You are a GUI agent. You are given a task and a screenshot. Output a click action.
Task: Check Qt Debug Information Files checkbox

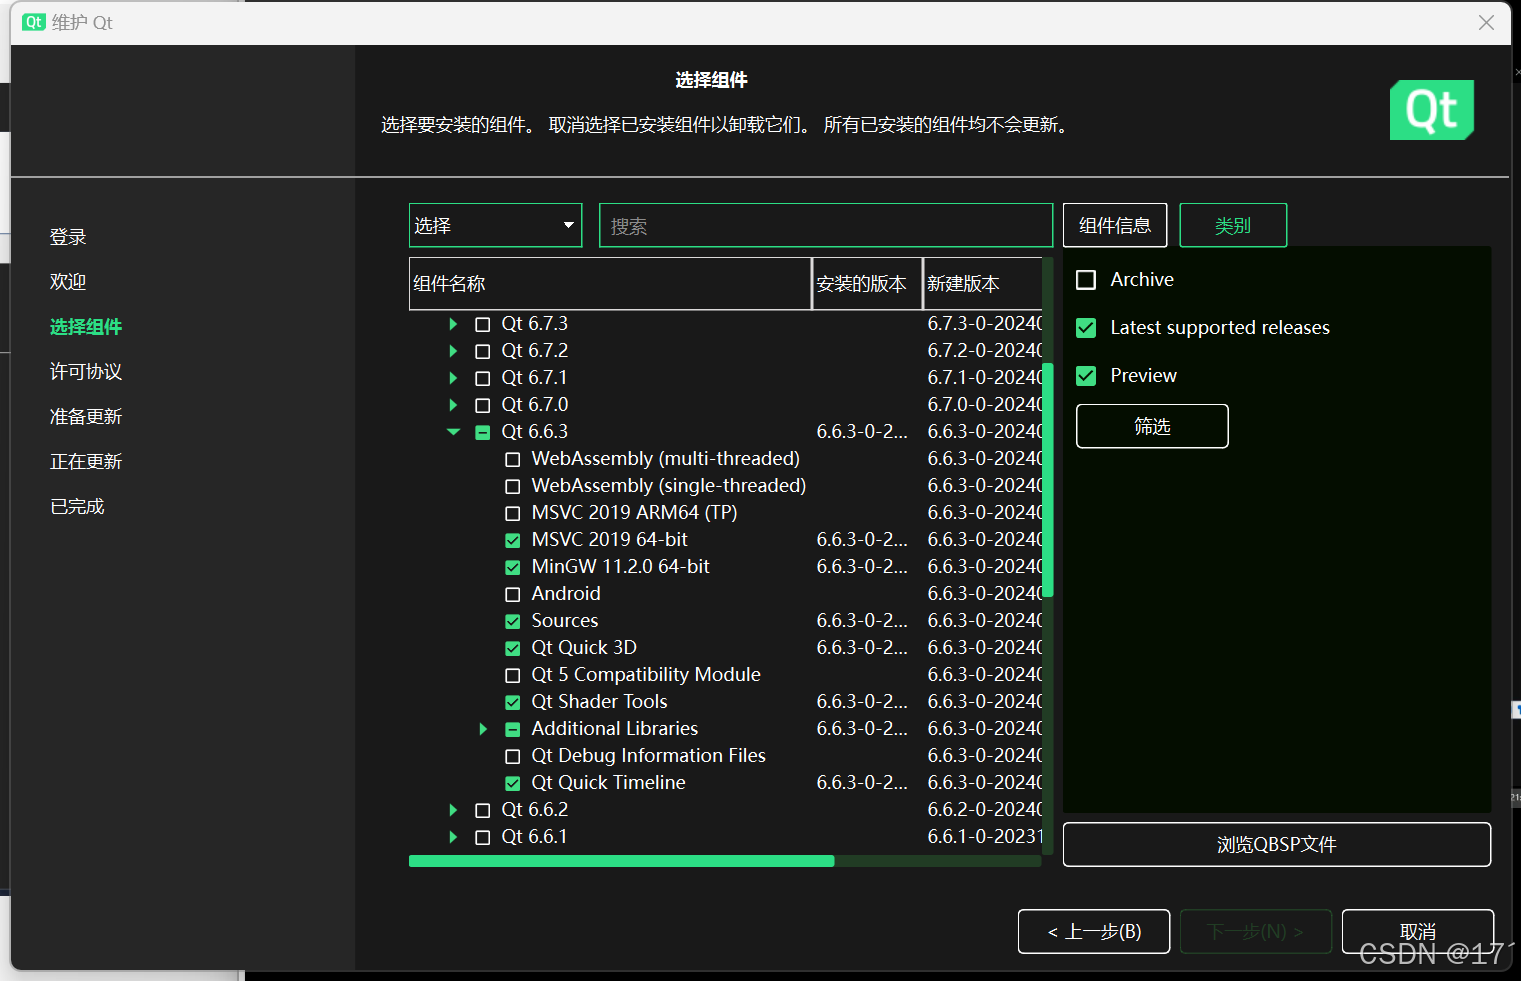click(513, 756)
